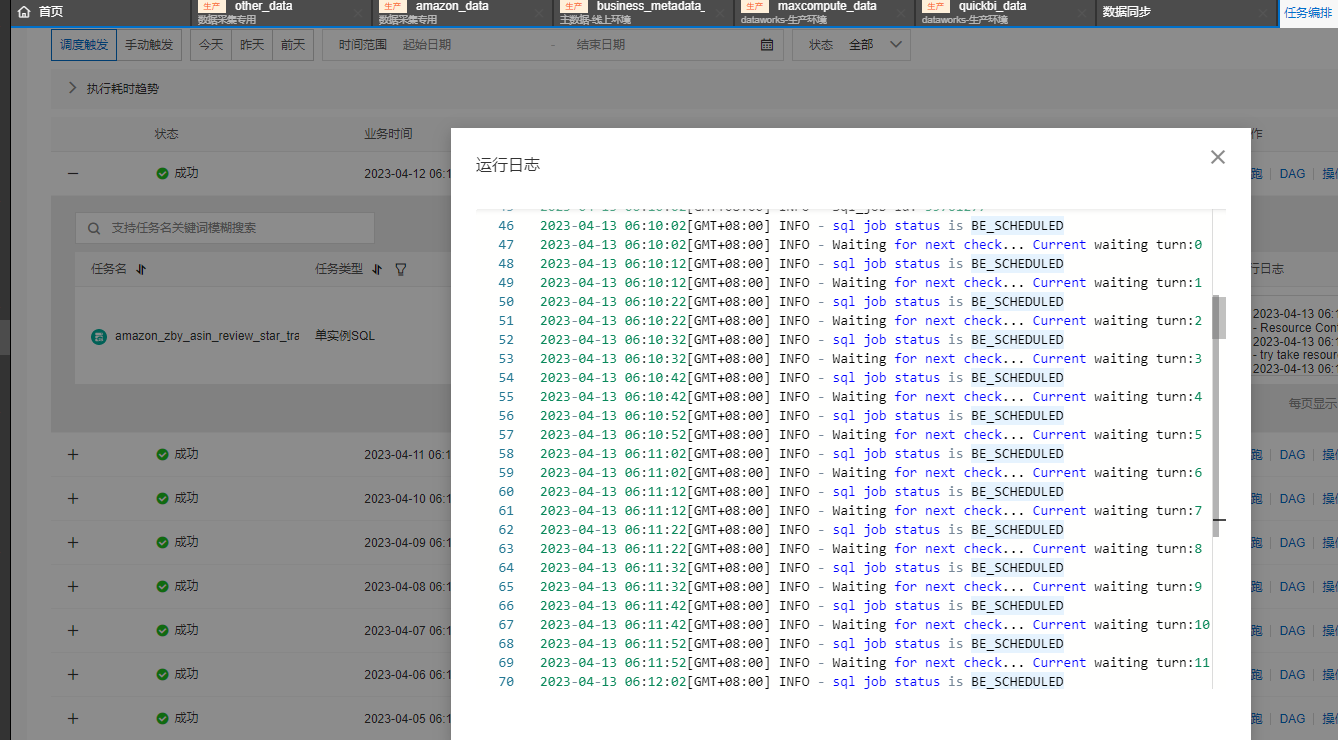Viewport: 1338px width, 740px height.
Task: Click the 状态 column header
Action: [x=166, y=134]
